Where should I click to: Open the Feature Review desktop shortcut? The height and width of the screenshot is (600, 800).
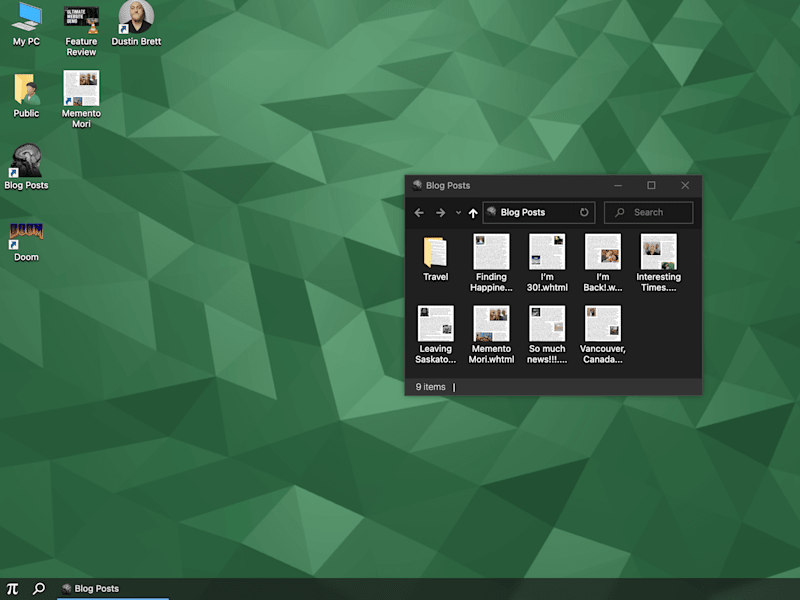(x=81, y=30)
